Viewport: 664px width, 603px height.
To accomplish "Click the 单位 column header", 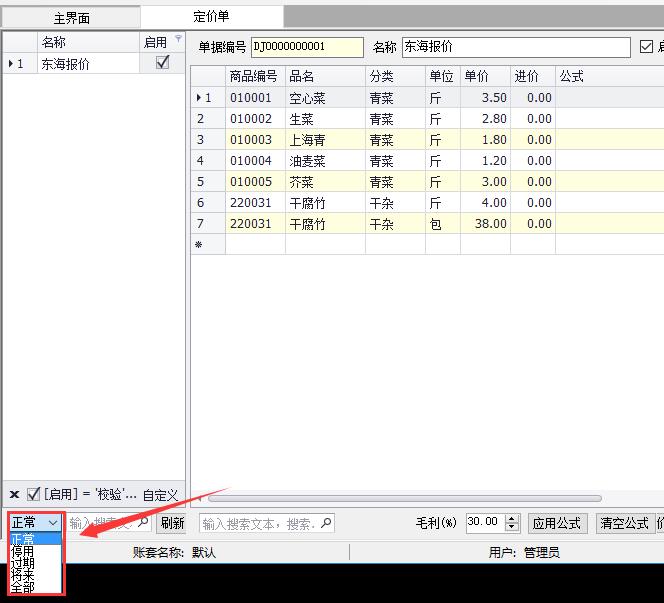I will (x=443, y=77).
